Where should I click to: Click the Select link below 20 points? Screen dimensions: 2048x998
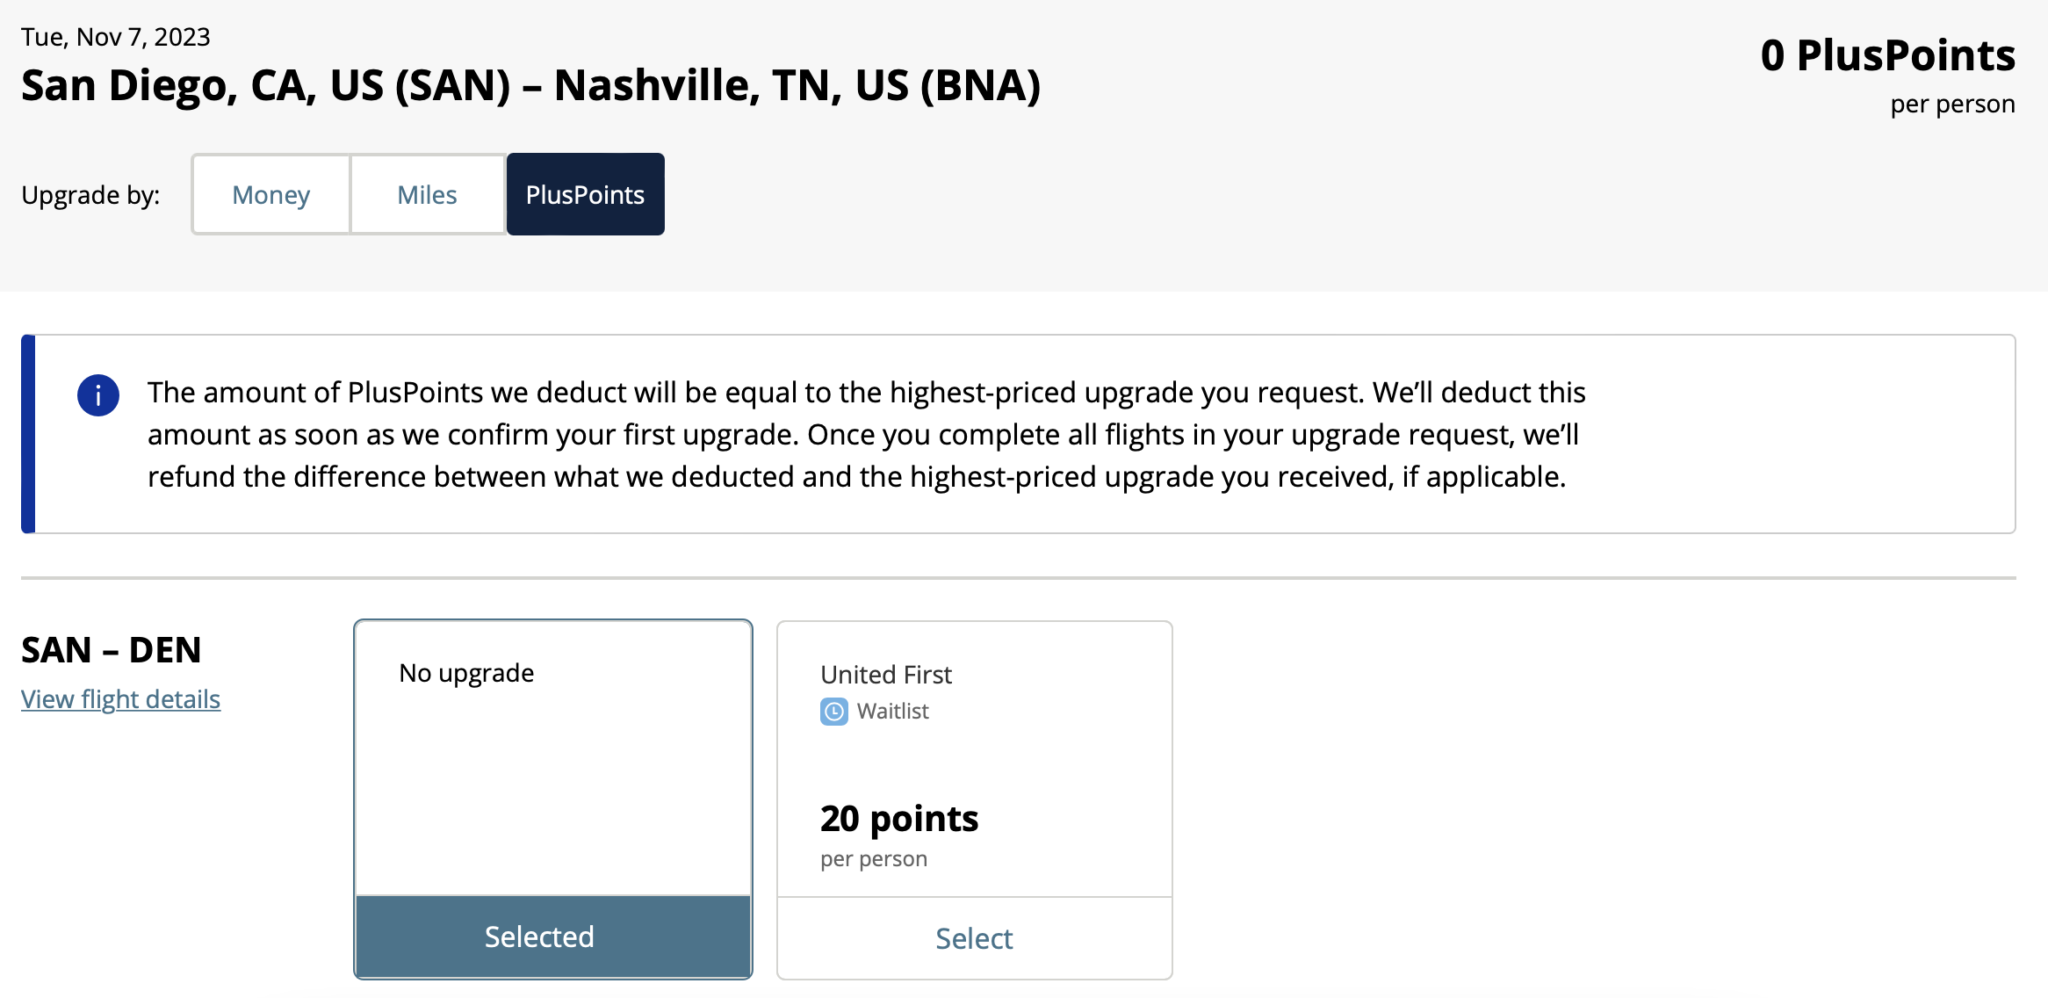[x=973, y=938]
